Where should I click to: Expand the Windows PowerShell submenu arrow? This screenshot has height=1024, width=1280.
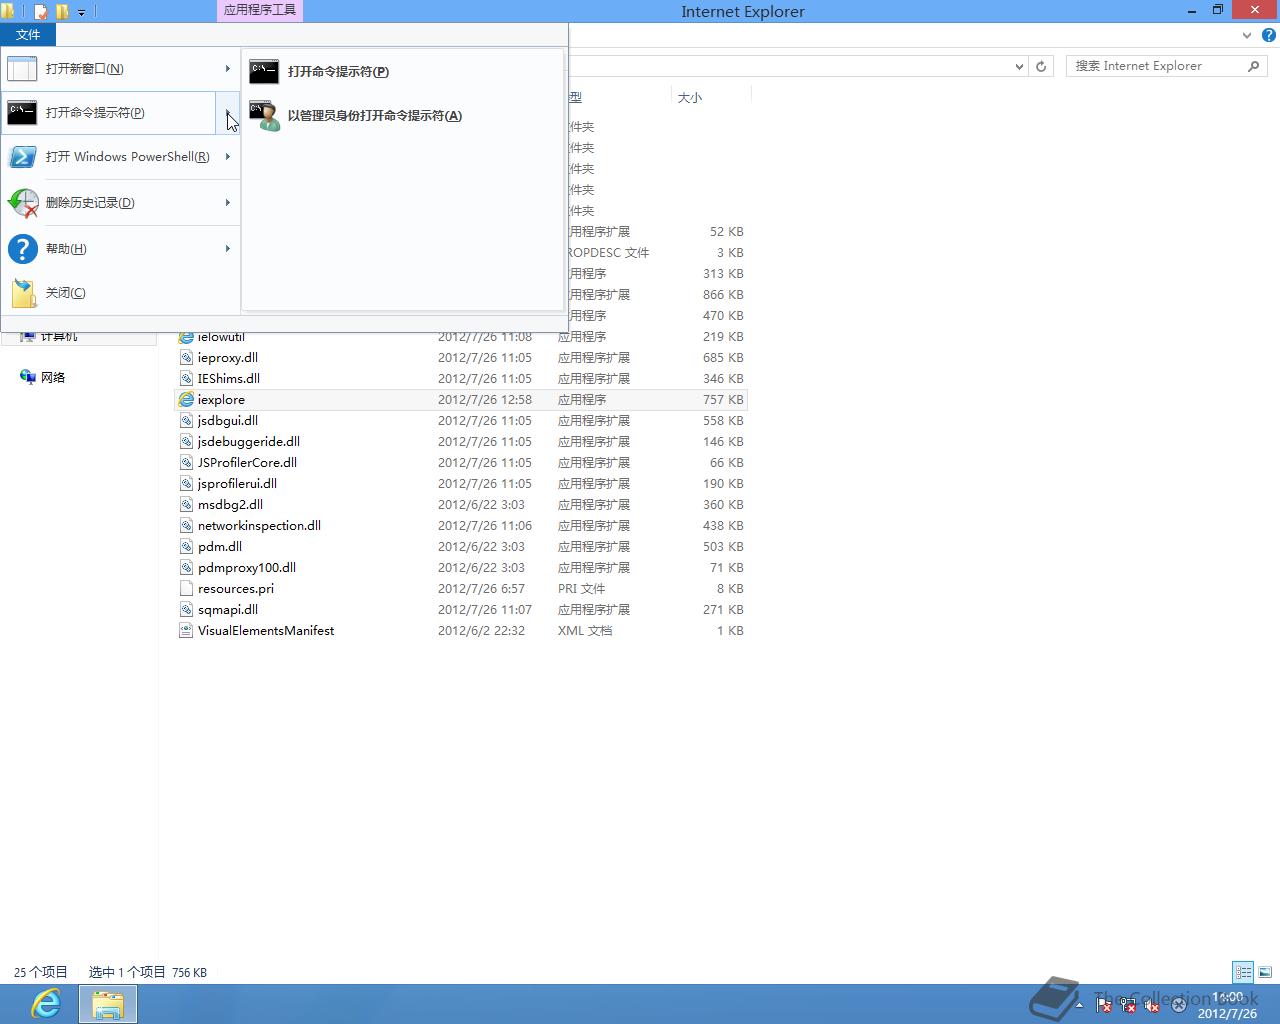[x=228, y=157]
